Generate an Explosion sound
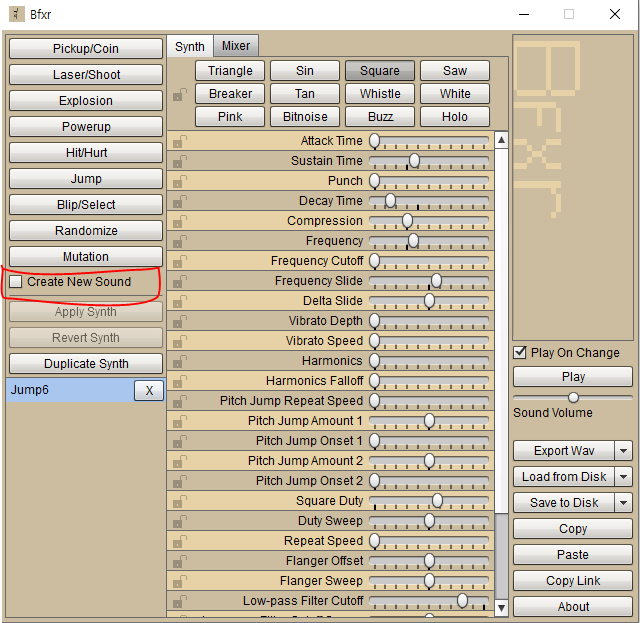Screen dimensions: 640x623 pyautogui.click(x=86, y=100)
